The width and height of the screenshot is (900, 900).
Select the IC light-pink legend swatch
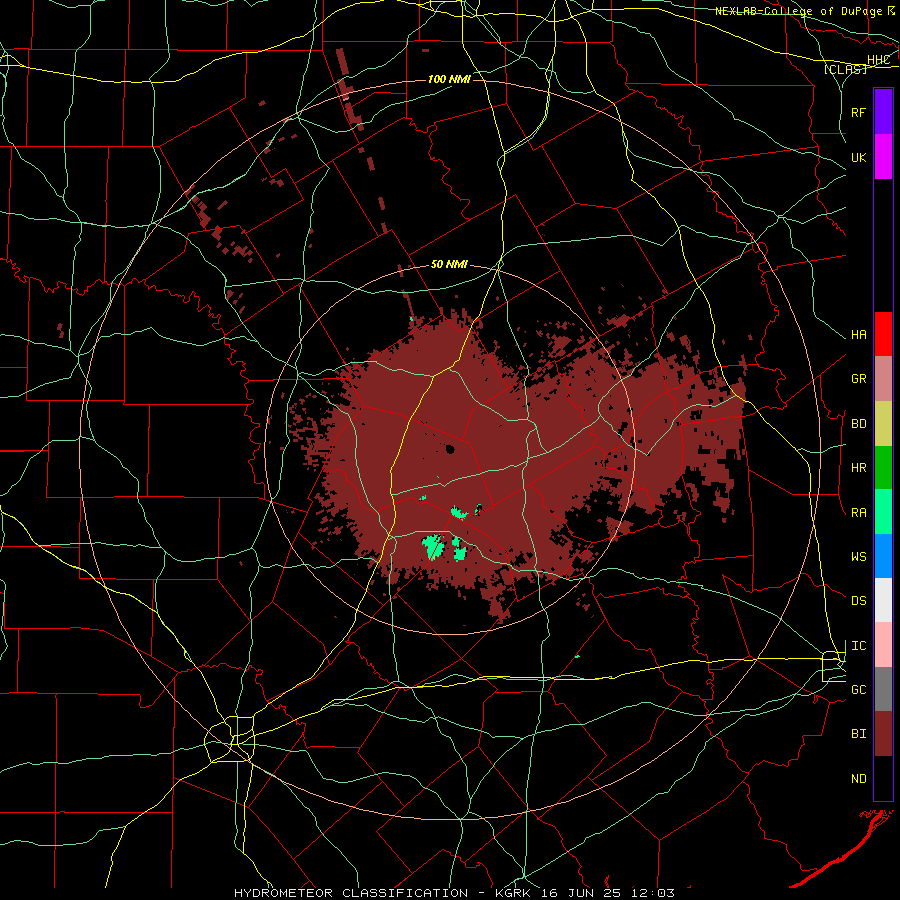tap(883, 645)
